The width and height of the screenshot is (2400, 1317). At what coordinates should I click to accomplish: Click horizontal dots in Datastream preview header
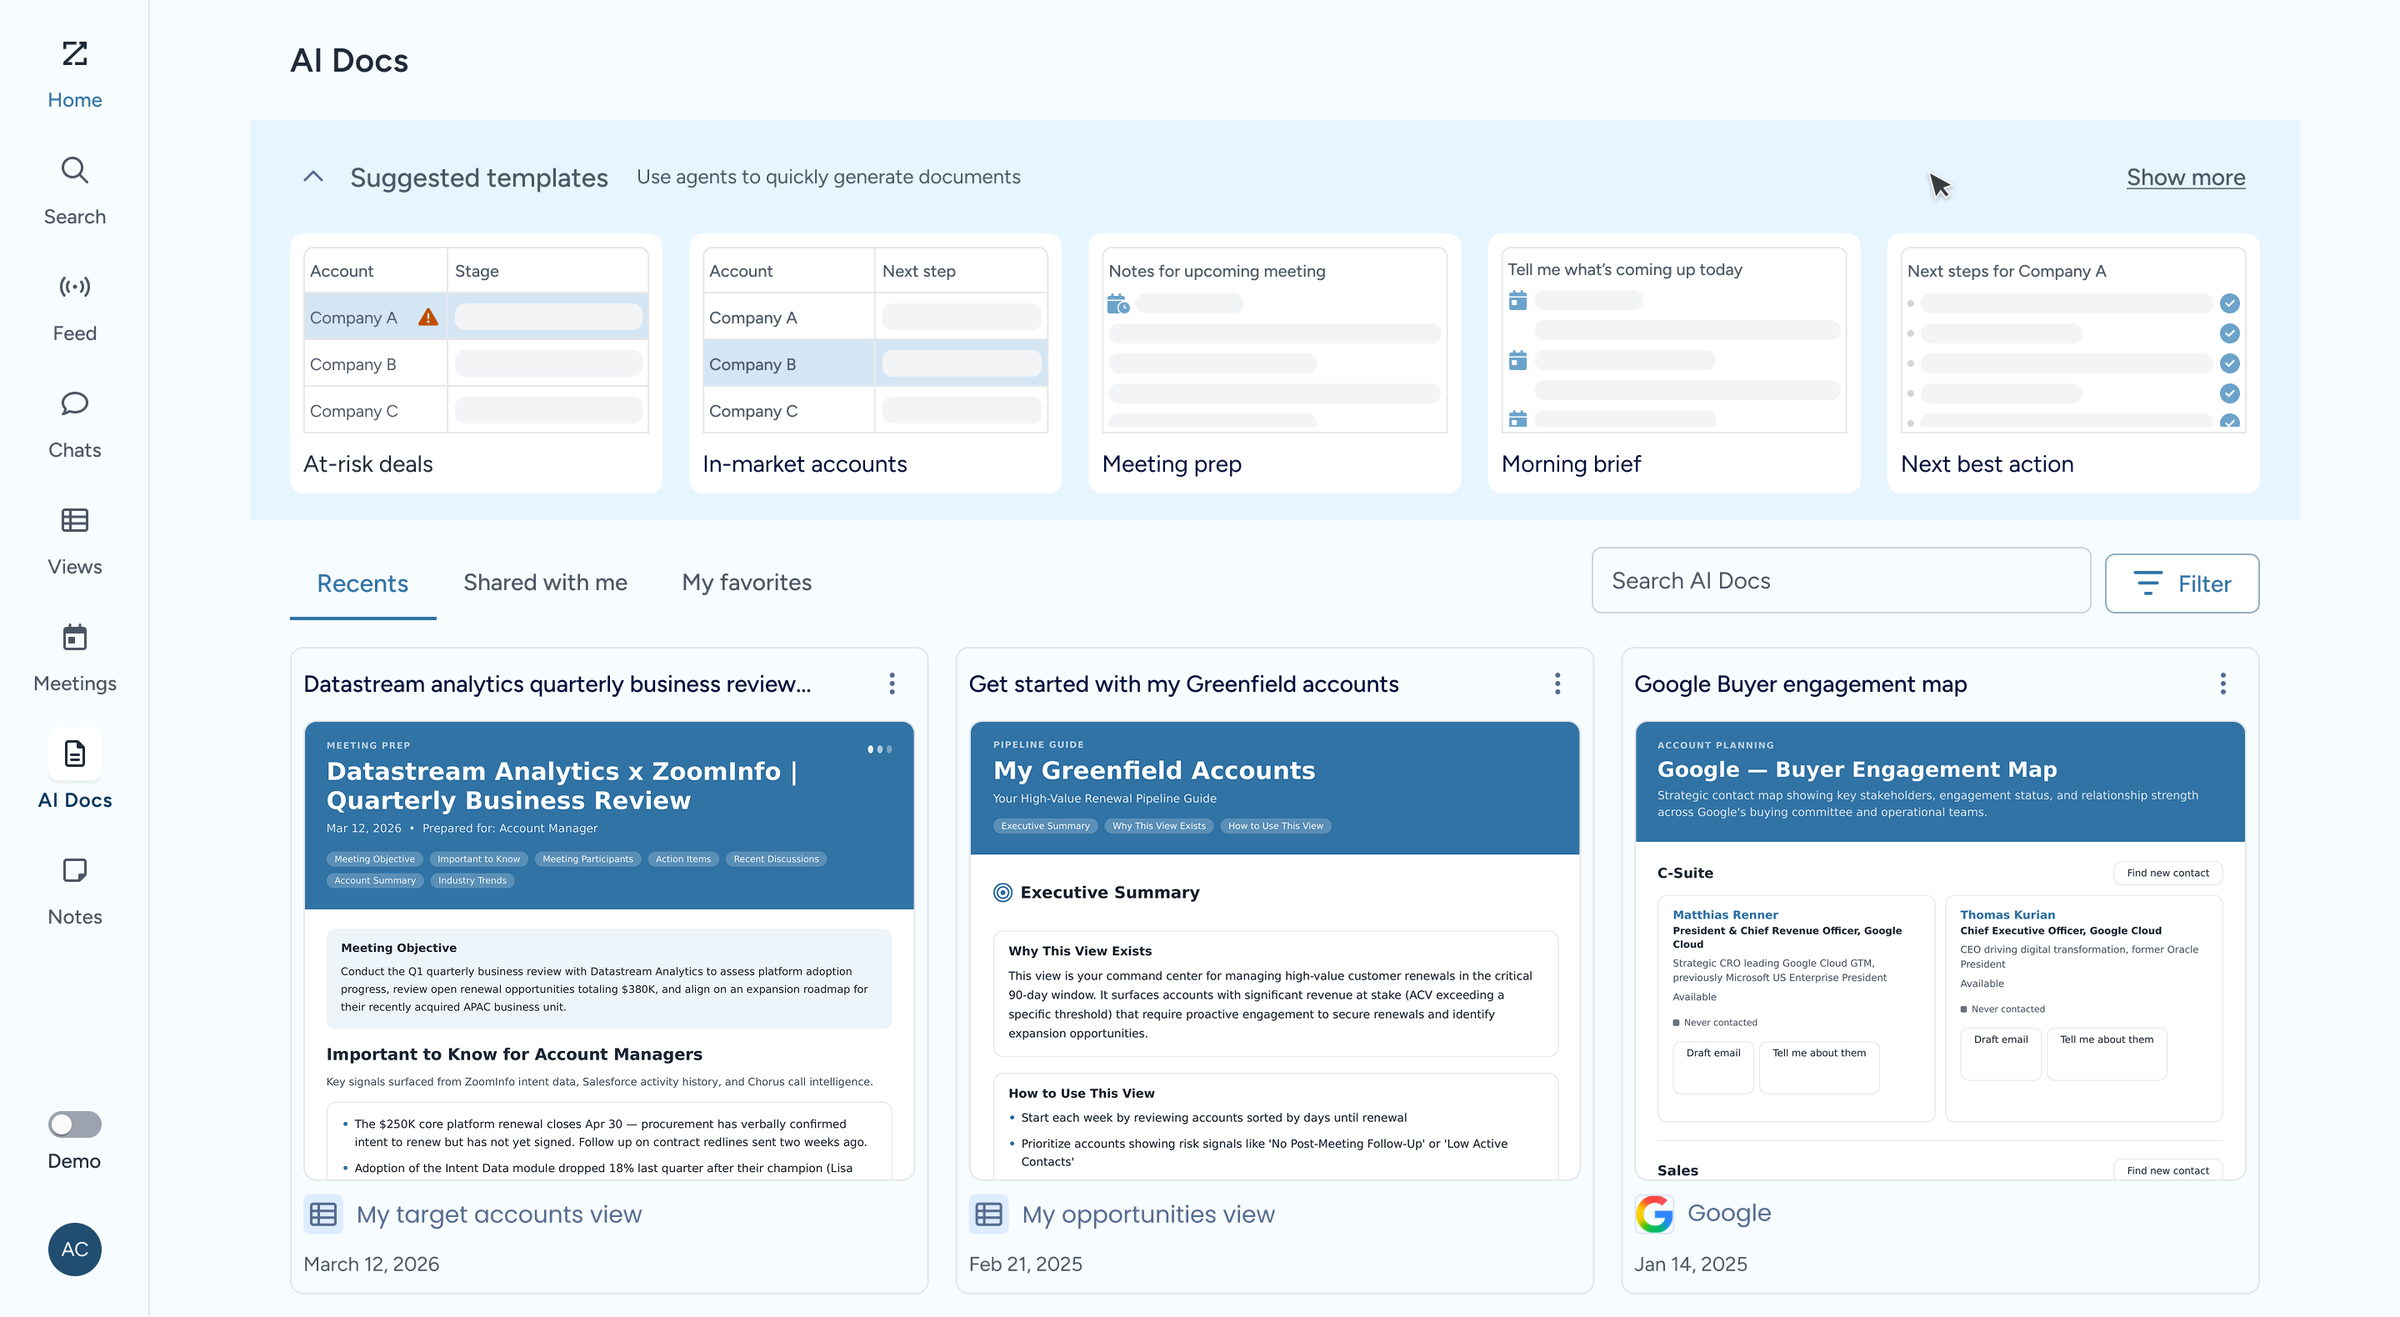pyautogui.click(x=879, y=749)
